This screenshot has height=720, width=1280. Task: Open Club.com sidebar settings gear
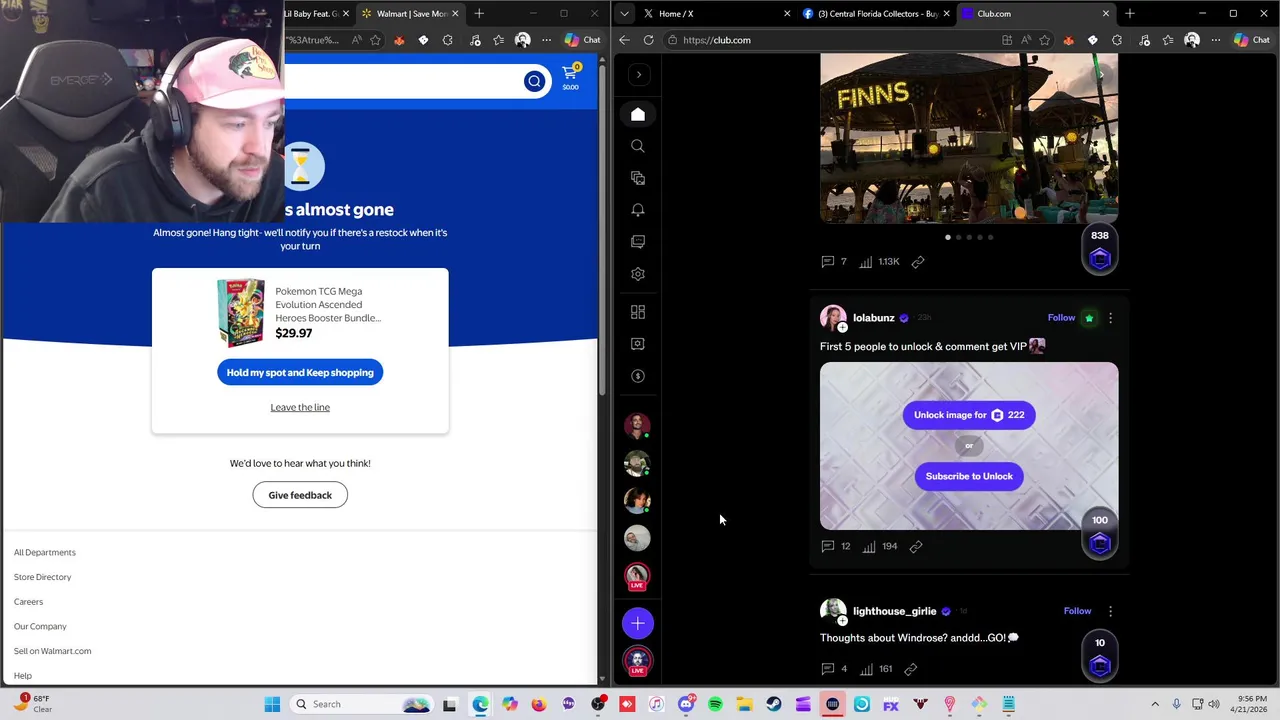638,274
